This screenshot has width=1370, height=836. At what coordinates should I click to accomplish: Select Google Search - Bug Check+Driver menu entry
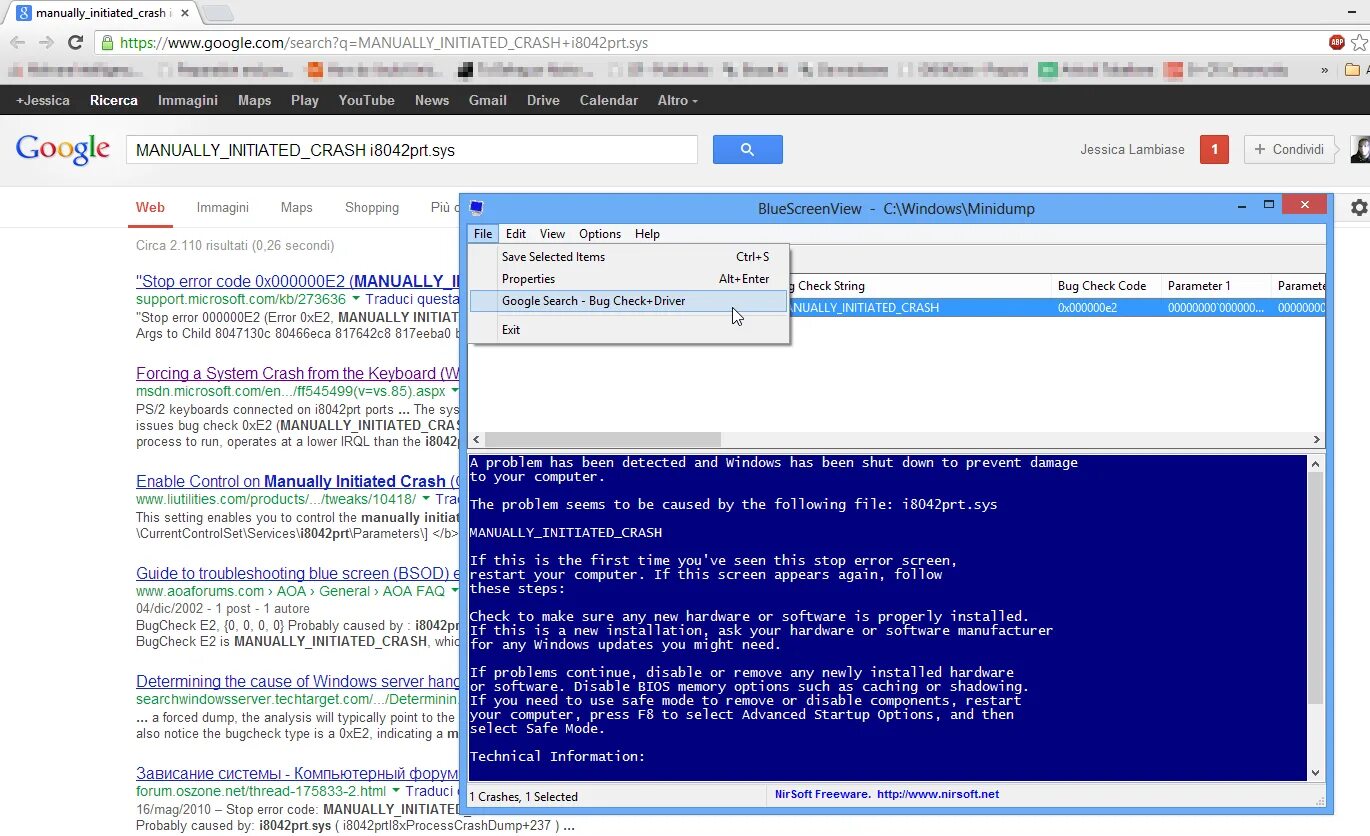point(593,300)
